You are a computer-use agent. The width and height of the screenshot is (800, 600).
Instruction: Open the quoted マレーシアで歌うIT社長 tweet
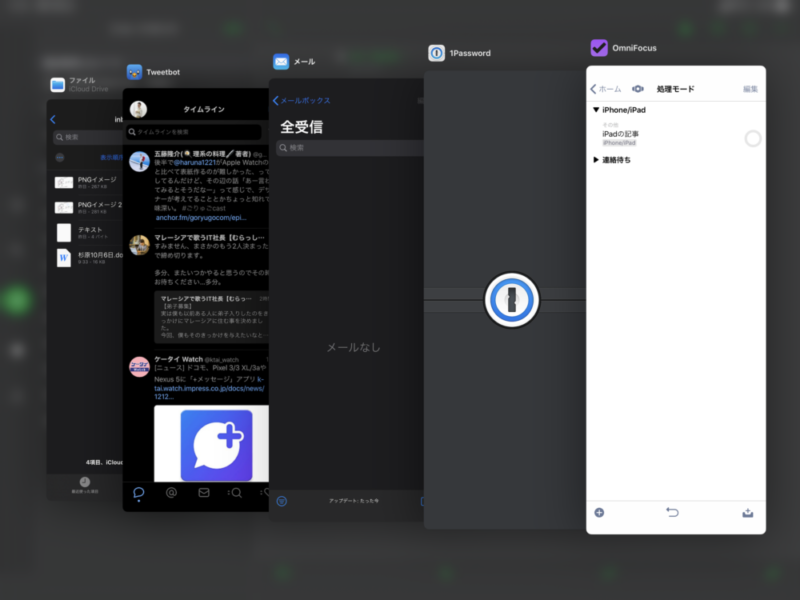[211, 317]
